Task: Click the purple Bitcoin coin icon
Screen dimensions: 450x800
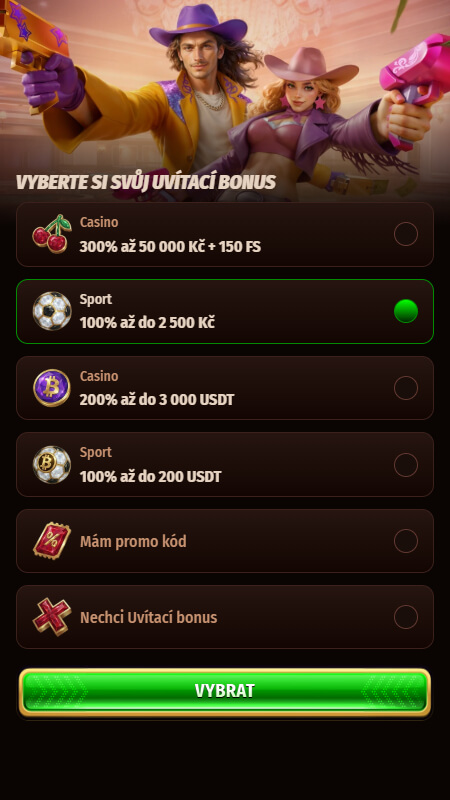Action: [x=52, y=388]
